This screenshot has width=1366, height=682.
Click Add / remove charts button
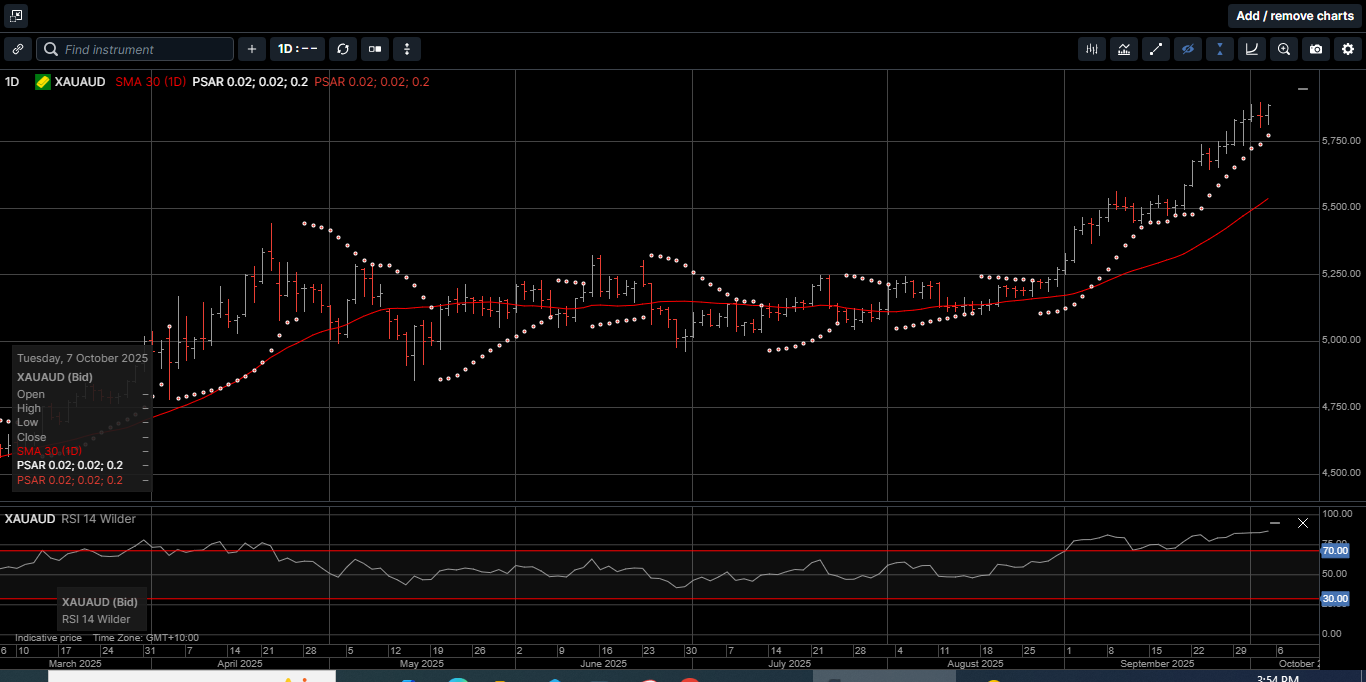point(1294,16)
